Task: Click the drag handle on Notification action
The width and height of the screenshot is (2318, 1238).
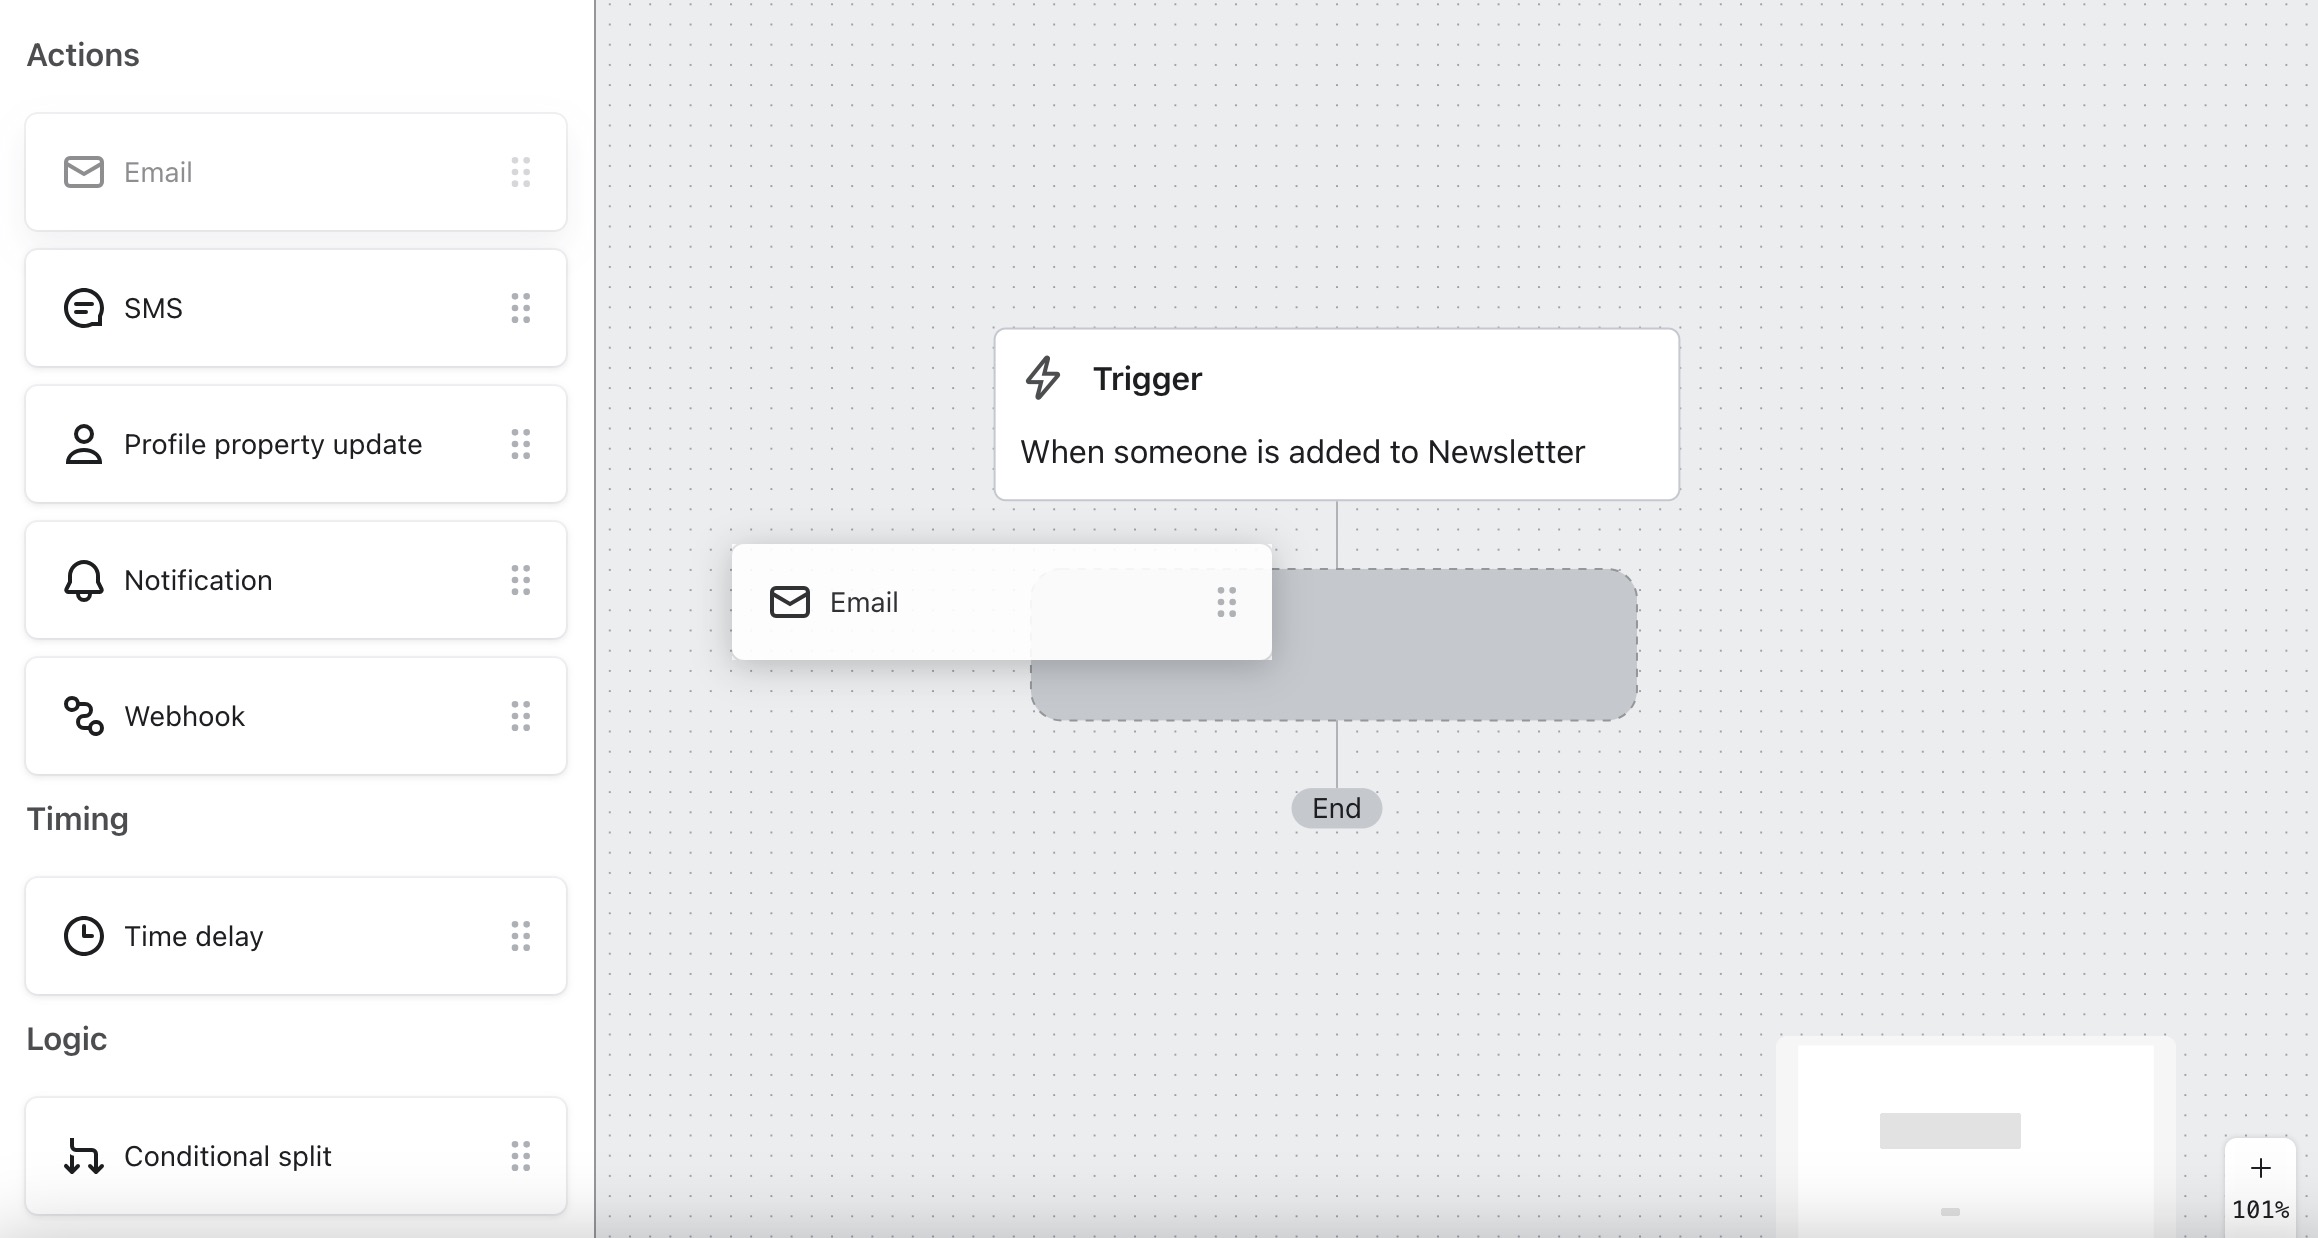Action: pyautogui.click(x=523, y=579)
